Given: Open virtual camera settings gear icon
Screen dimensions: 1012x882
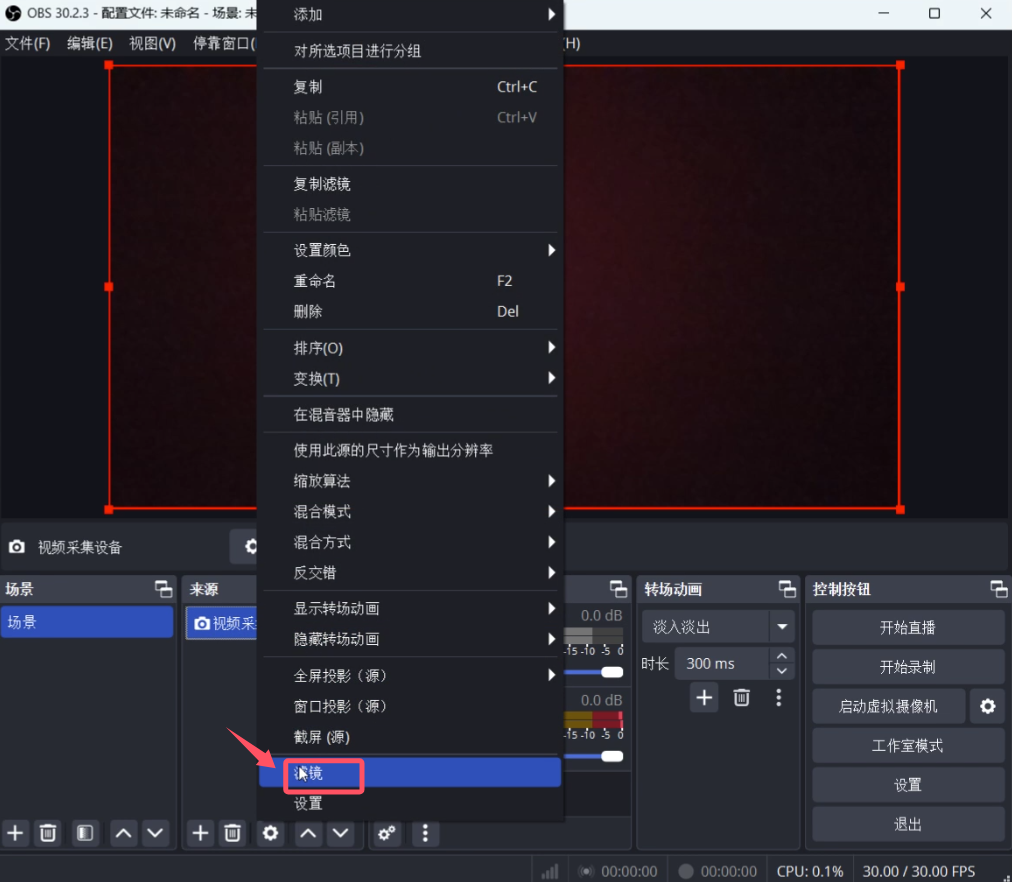Looking at the screenshot, I should [x=987, y=706].
